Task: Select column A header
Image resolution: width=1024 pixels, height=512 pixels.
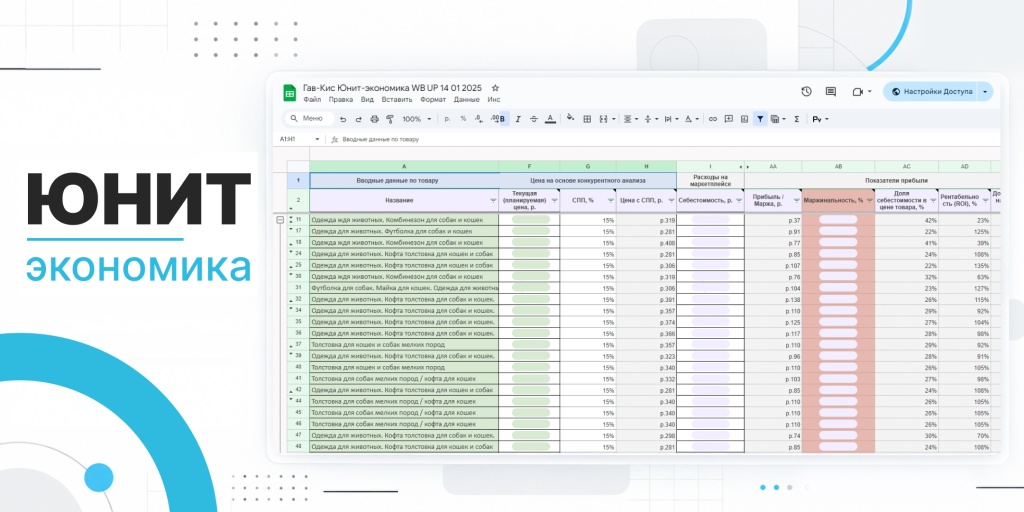Action: pyautogui.click(x=404, y=167)
